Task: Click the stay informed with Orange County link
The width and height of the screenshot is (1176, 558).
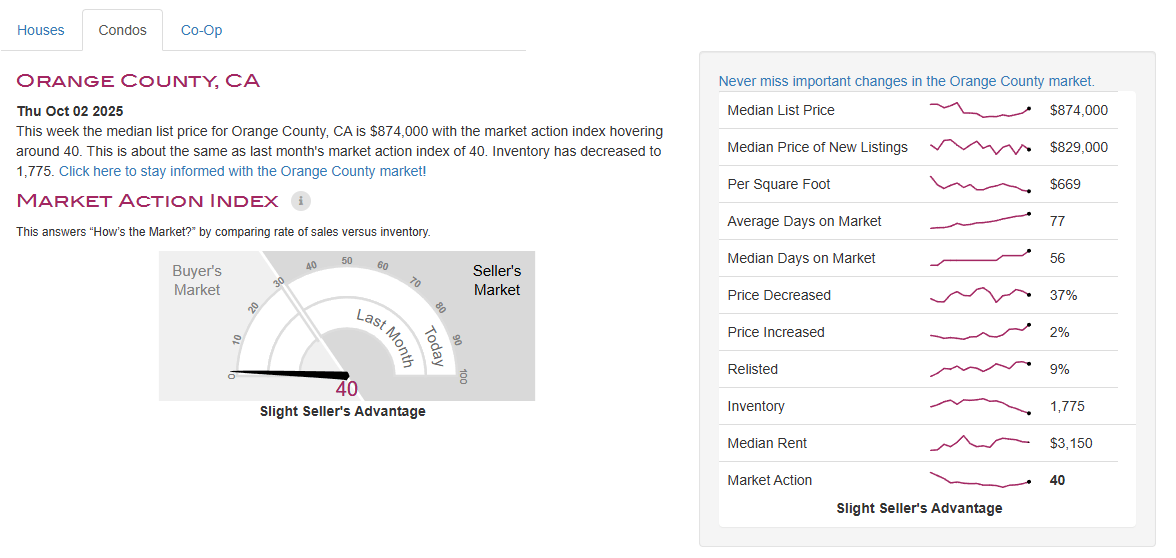Action: point(242,171)
